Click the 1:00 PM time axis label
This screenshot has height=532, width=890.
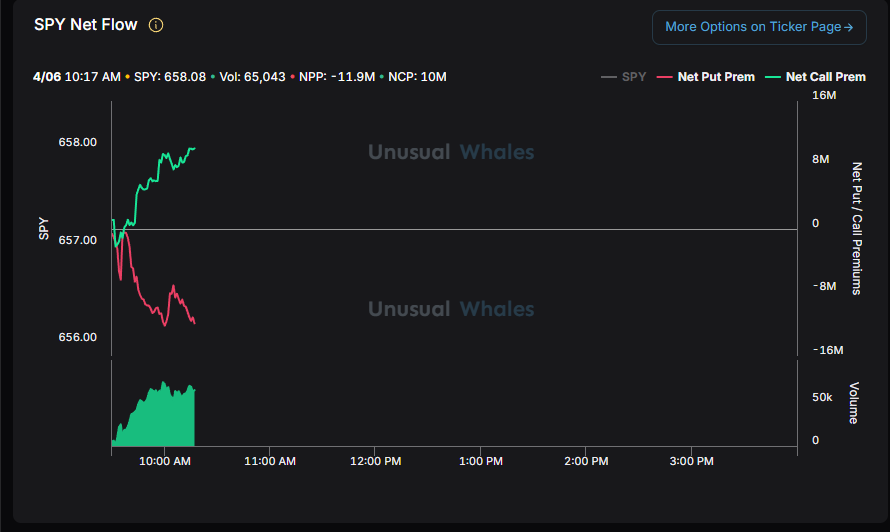481,461
